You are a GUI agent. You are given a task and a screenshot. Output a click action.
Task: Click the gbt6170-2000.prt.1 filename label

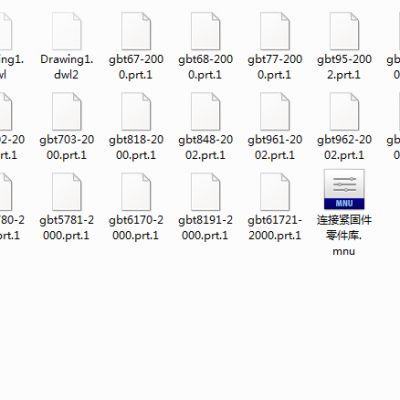136,228
